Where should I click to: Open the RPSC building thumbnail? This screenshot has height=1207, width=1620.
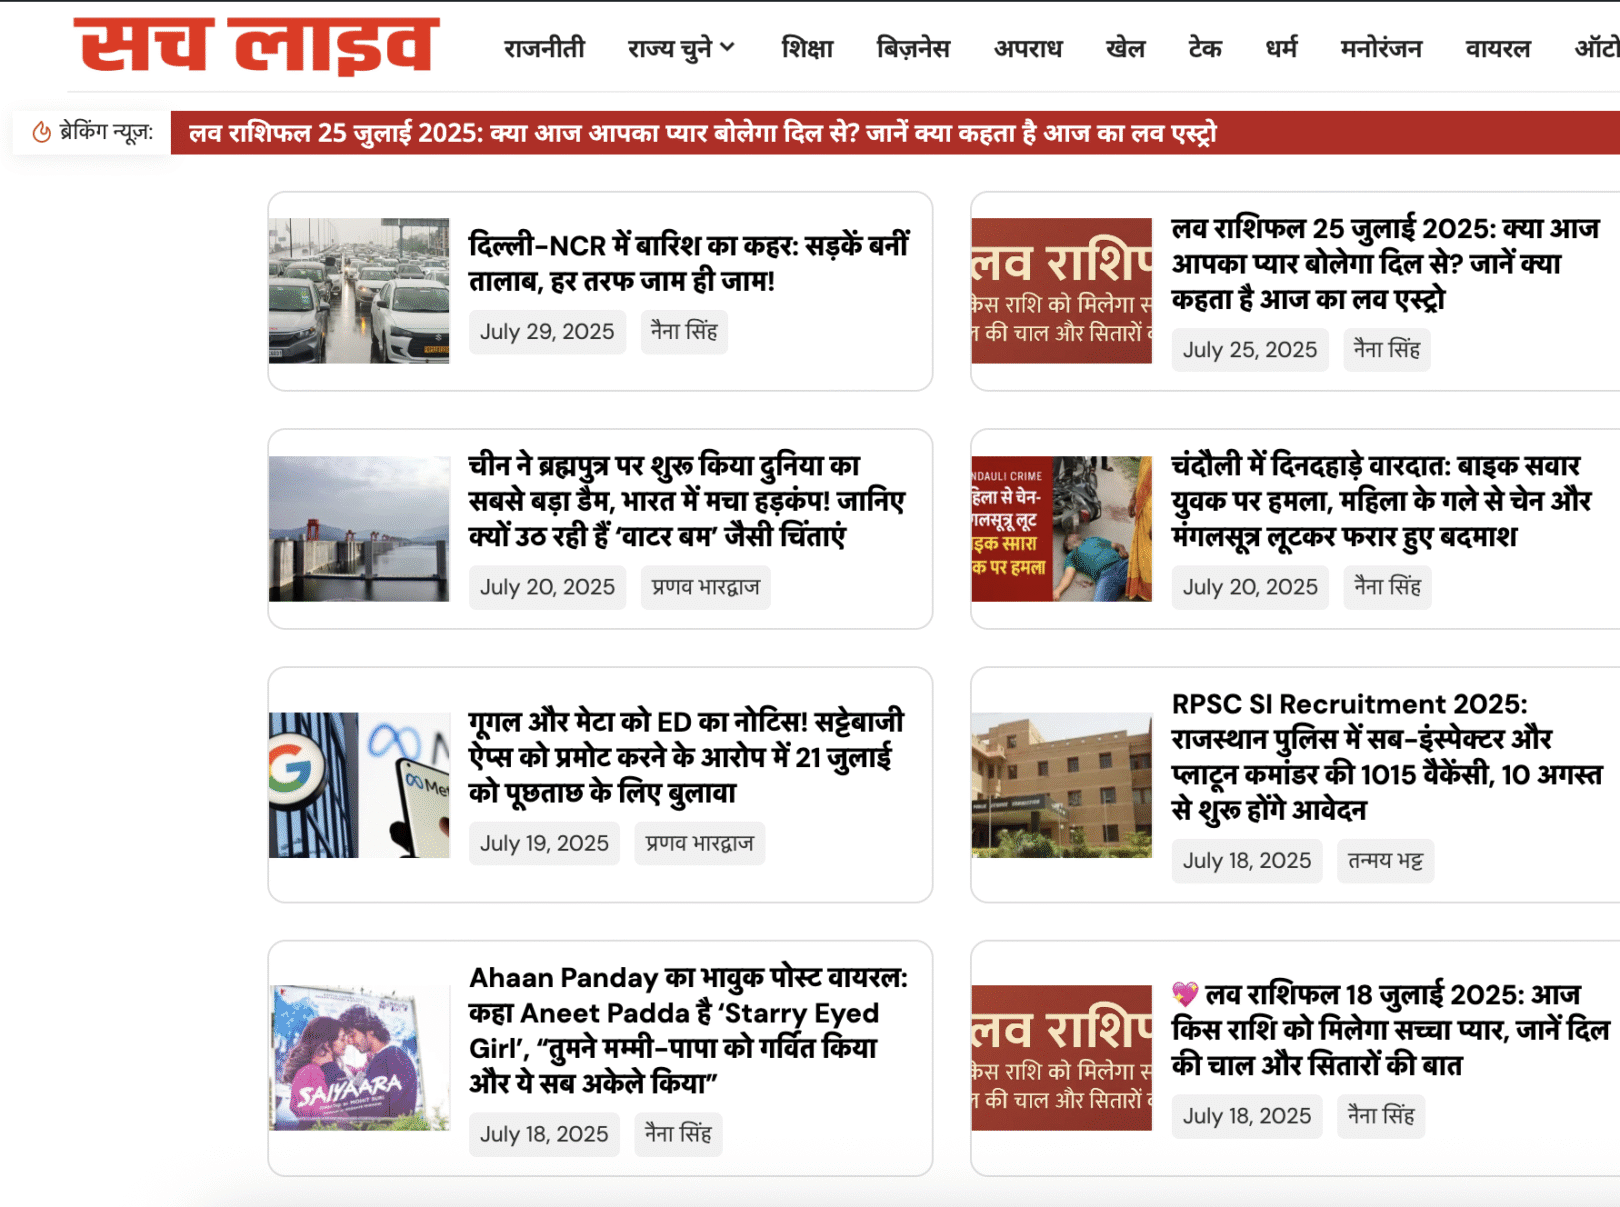click(1062, 785)
